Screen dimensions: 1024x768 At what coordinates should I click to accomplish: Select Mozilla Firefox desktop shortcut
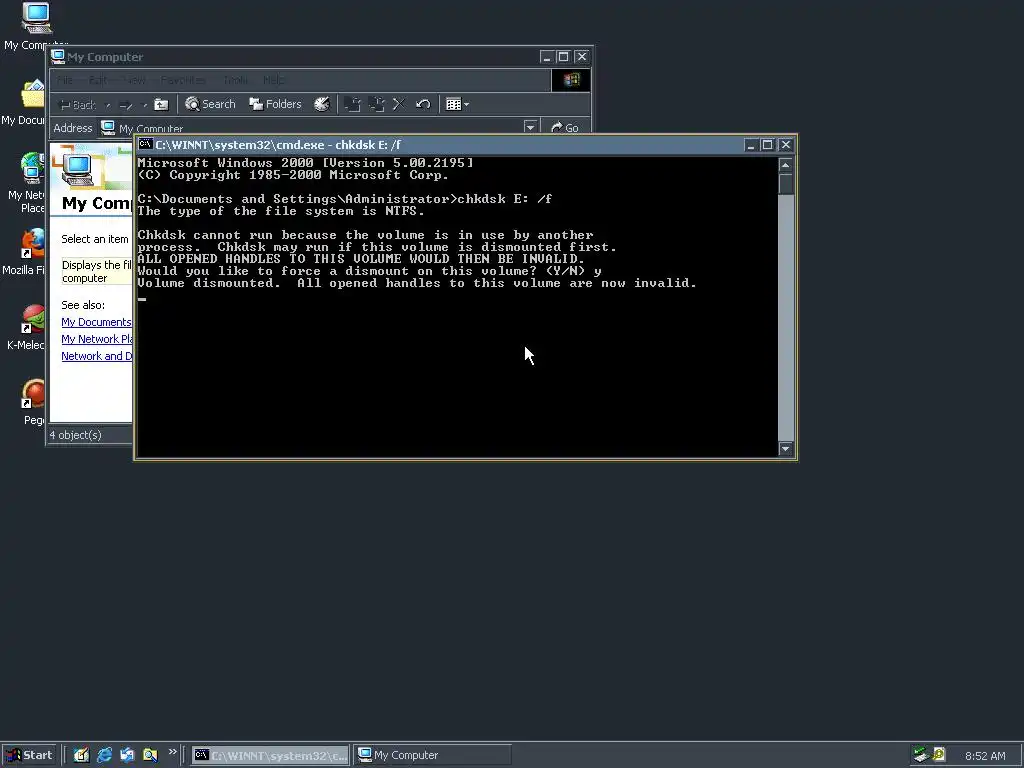25,252
